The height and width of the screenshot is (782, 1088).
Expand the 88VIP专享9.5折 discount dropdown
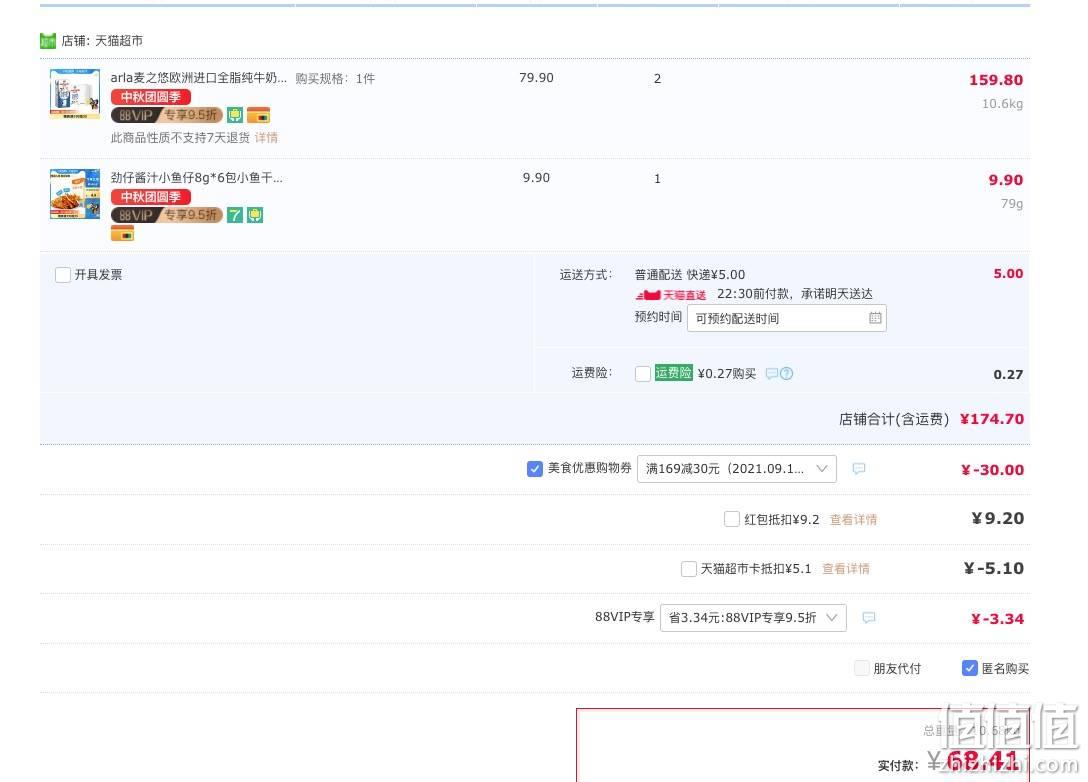click(754, 618)
